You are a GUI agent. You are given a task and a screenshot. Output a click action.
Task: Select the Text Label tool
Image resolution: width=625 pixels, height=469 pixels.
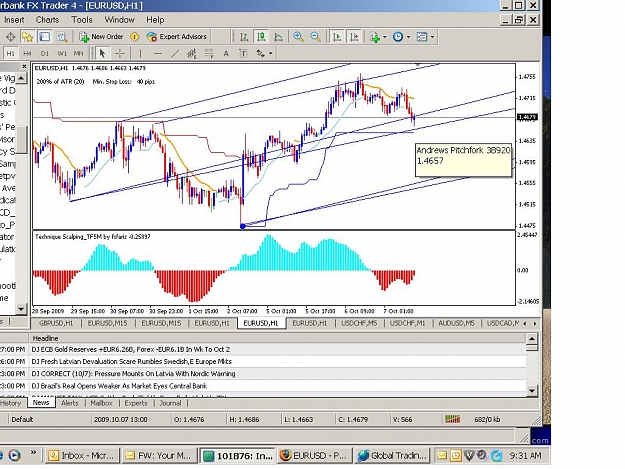click(x=243, y=53)
